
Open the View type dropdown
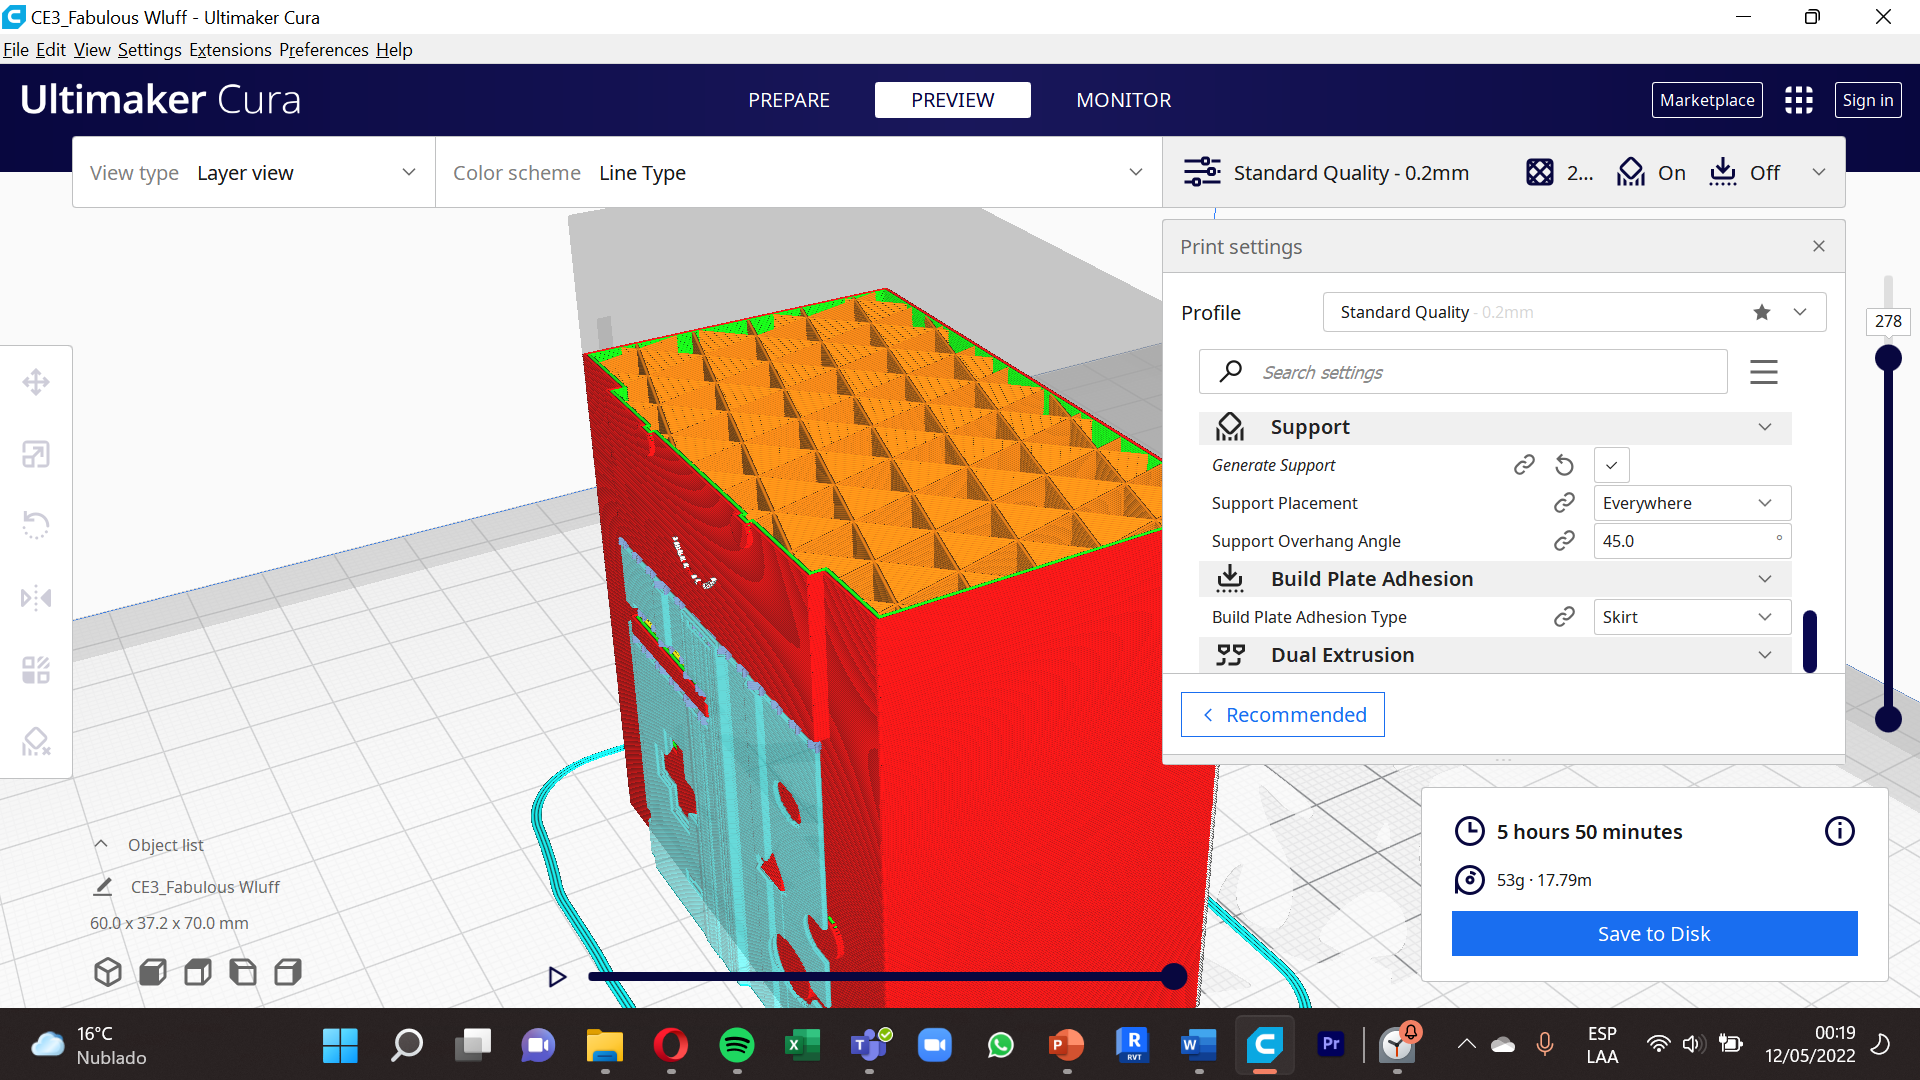pyautogui.click(x=254, y=173)
